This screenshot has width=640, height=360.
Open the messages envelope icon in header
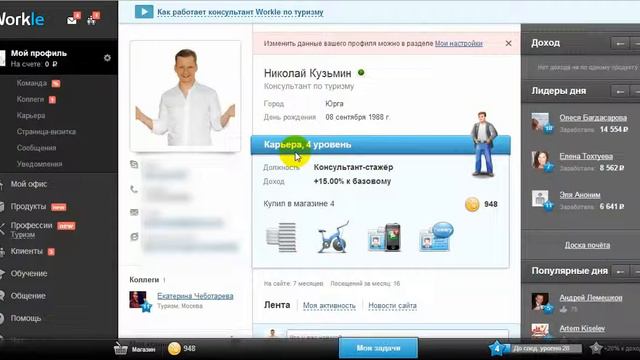[73, 19]
